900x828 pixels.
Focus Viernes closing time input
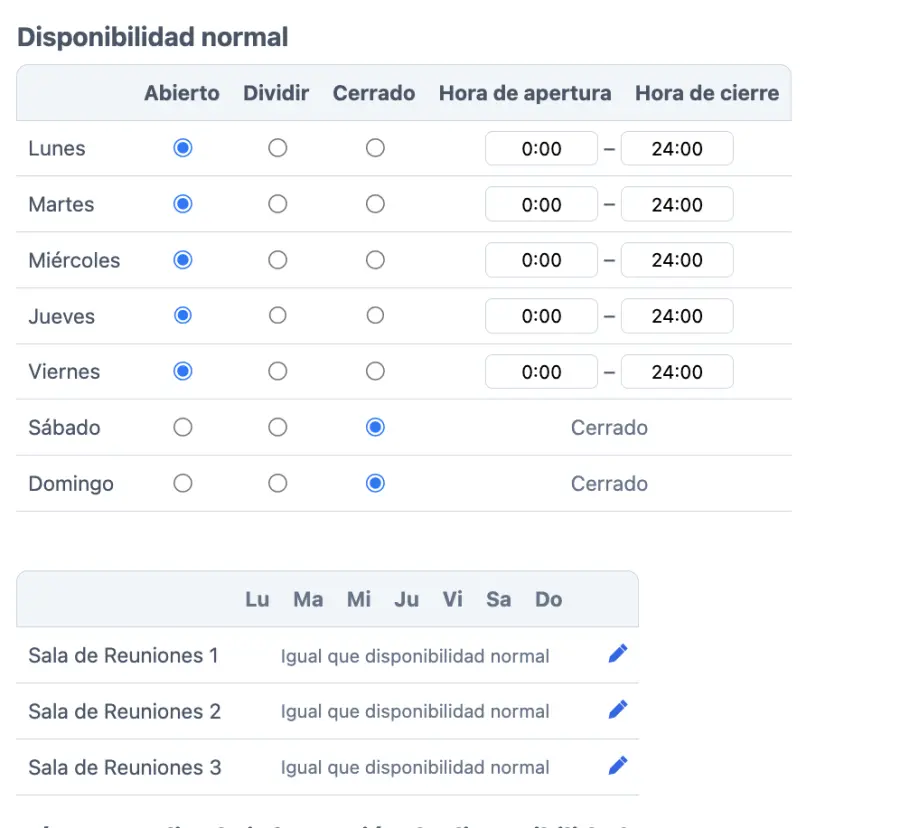point(677,372)
